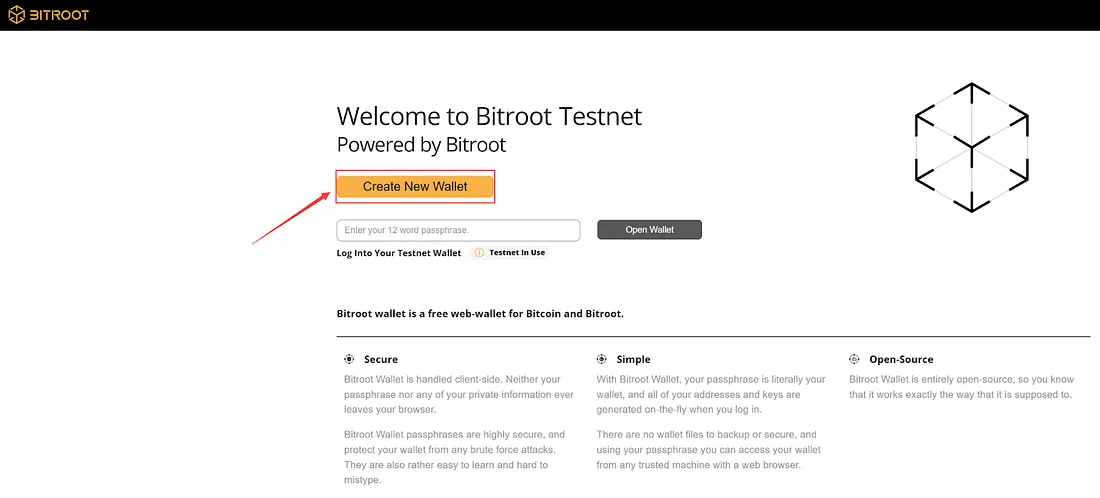Click the red arrow annotation
1100x498 pixels.
point(292,218)
